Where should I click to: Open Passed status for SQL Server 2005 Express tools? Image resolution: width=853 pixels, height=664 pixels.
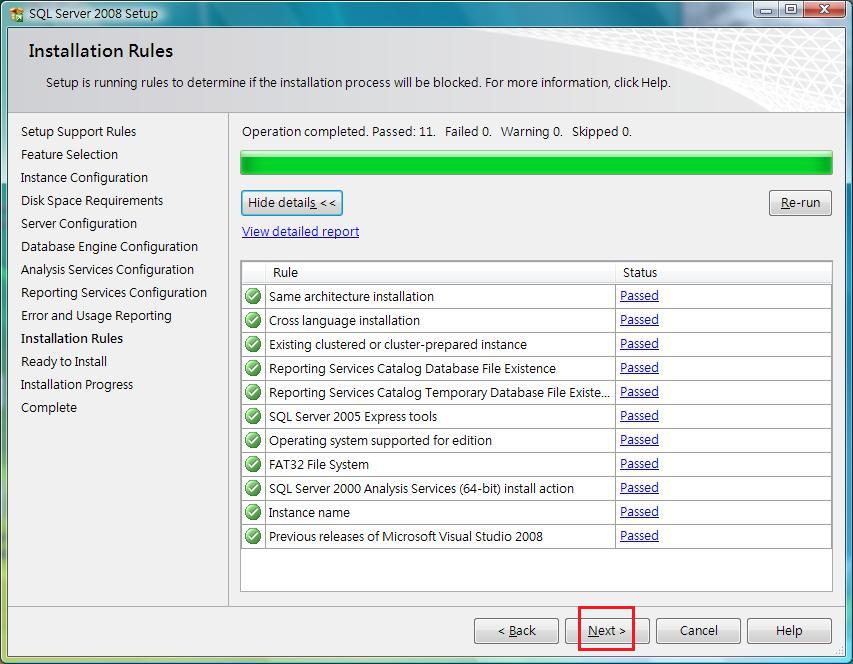(639, 415)
